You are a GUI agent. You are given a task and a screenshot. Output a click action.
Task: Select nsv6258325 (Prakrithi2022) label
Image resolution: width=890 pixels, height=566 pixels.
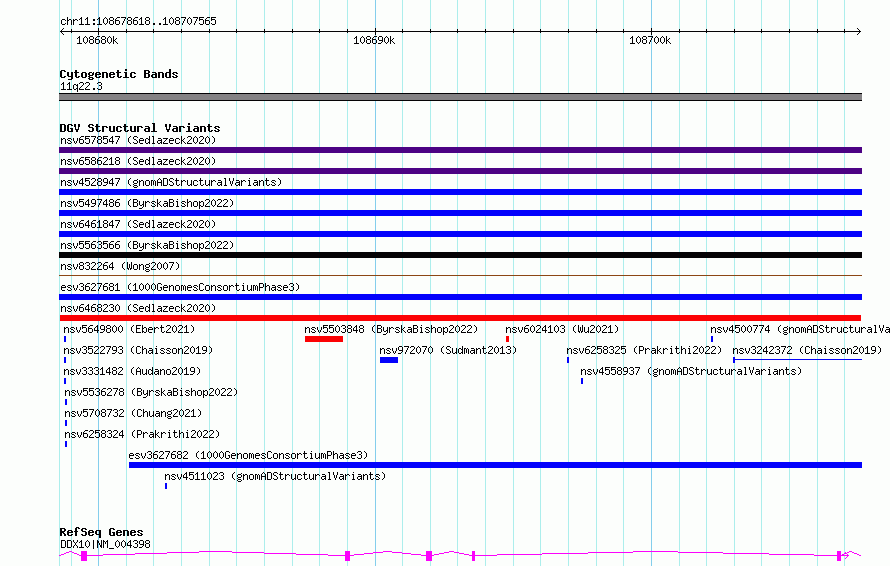pyautogui.click(x=644, y=350)
